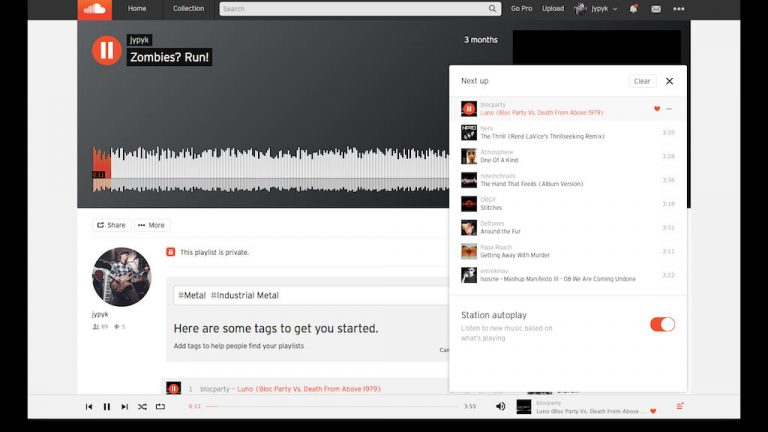Open the Upload page

[x=553, y=9]
